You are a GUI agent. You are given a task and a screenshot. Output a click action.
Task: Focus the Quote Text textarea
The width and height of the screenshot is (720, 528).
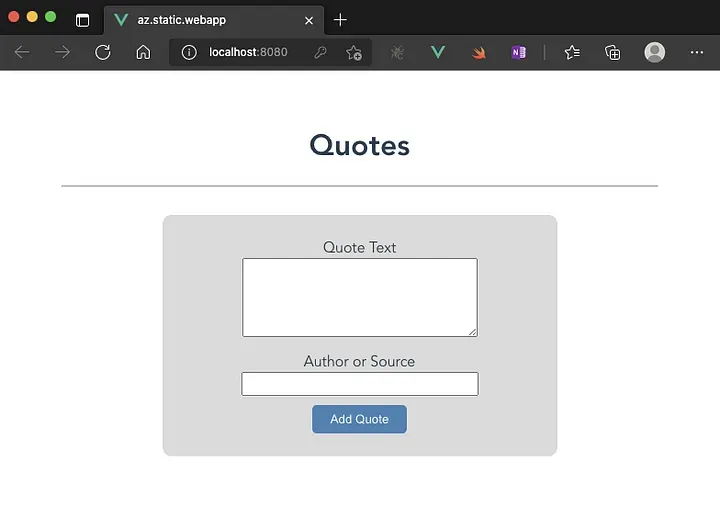[360, 297]
